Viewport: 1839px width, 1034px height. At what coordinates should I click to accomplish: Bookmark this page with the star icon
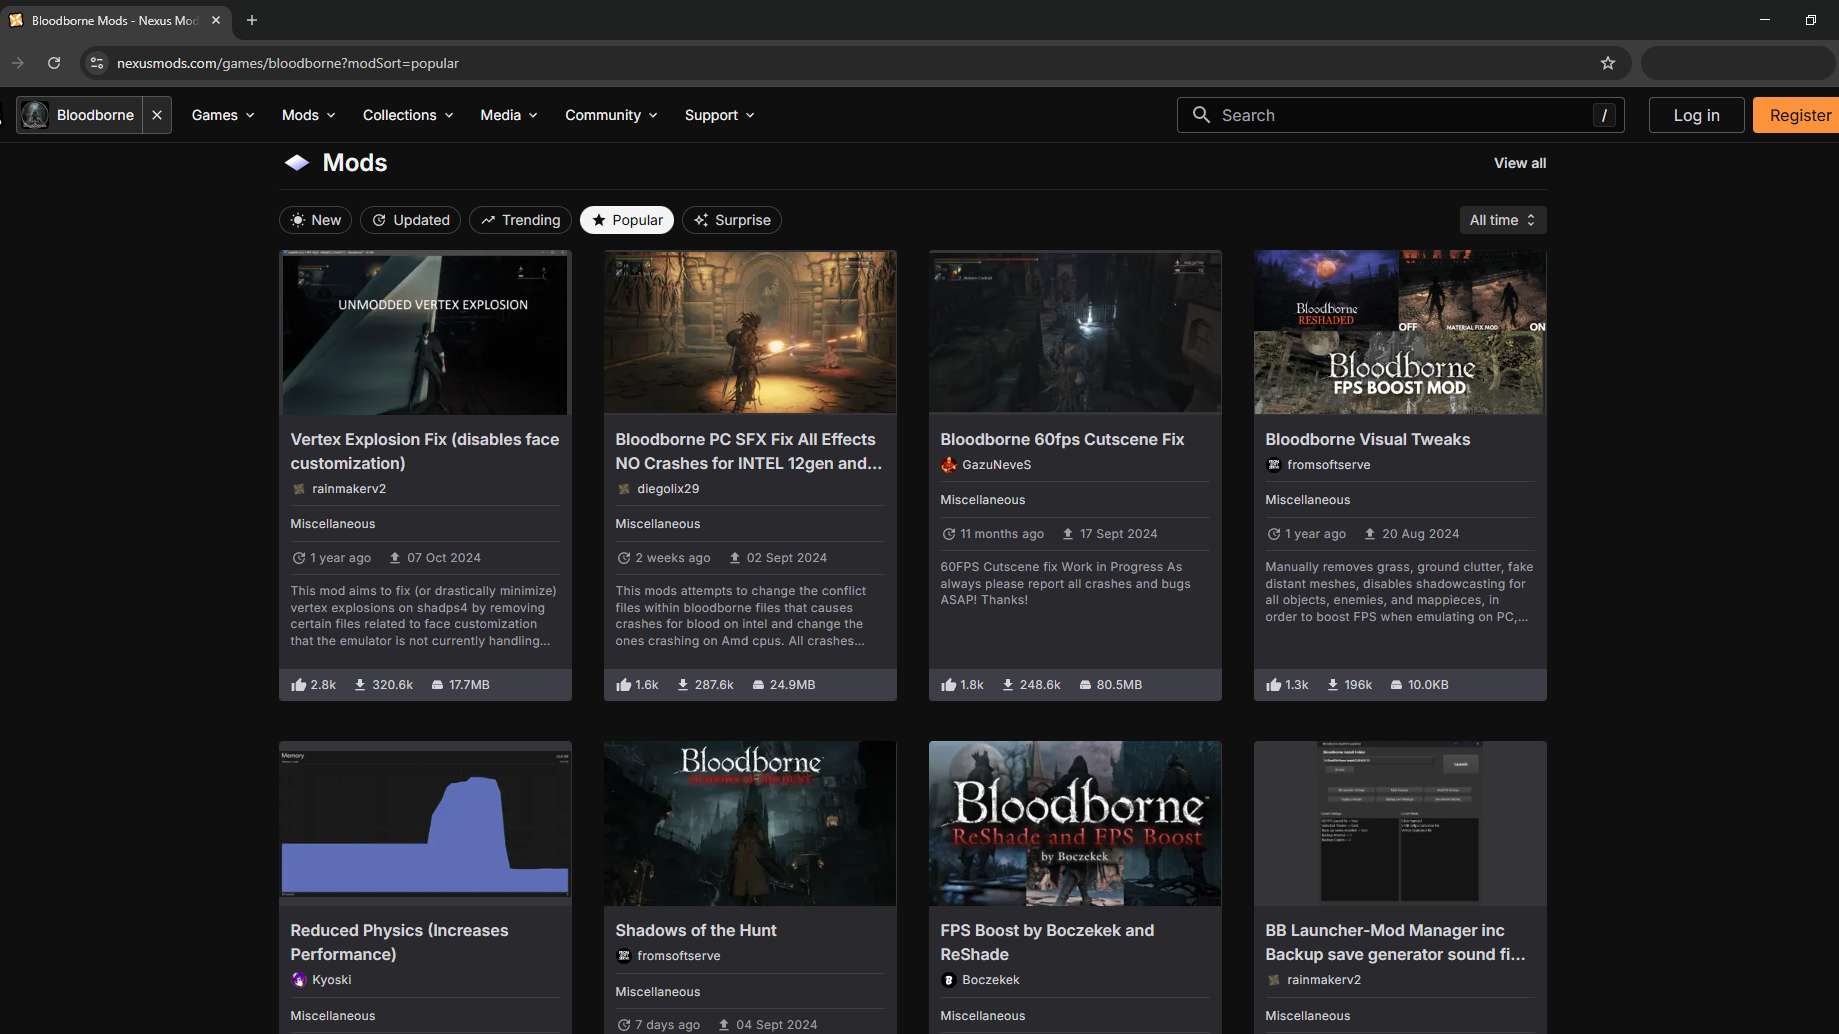click(1608, 63)
